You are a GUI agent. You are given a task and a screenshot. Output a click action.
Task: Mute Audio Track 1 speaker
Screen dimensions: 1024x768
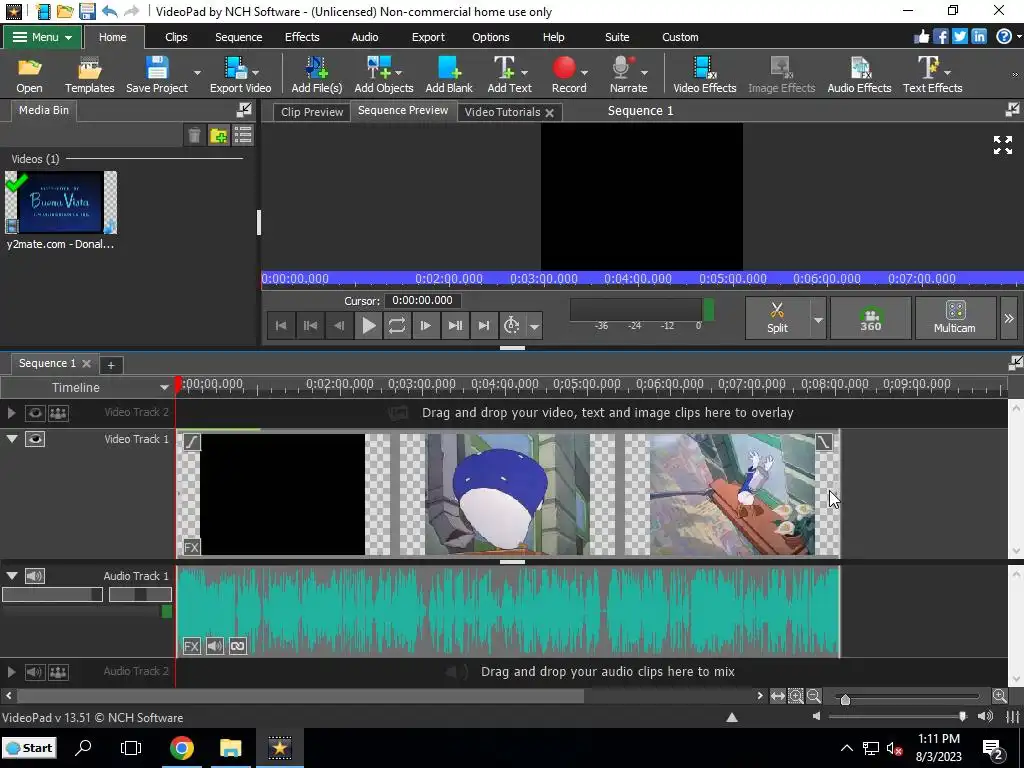(35, 576)
